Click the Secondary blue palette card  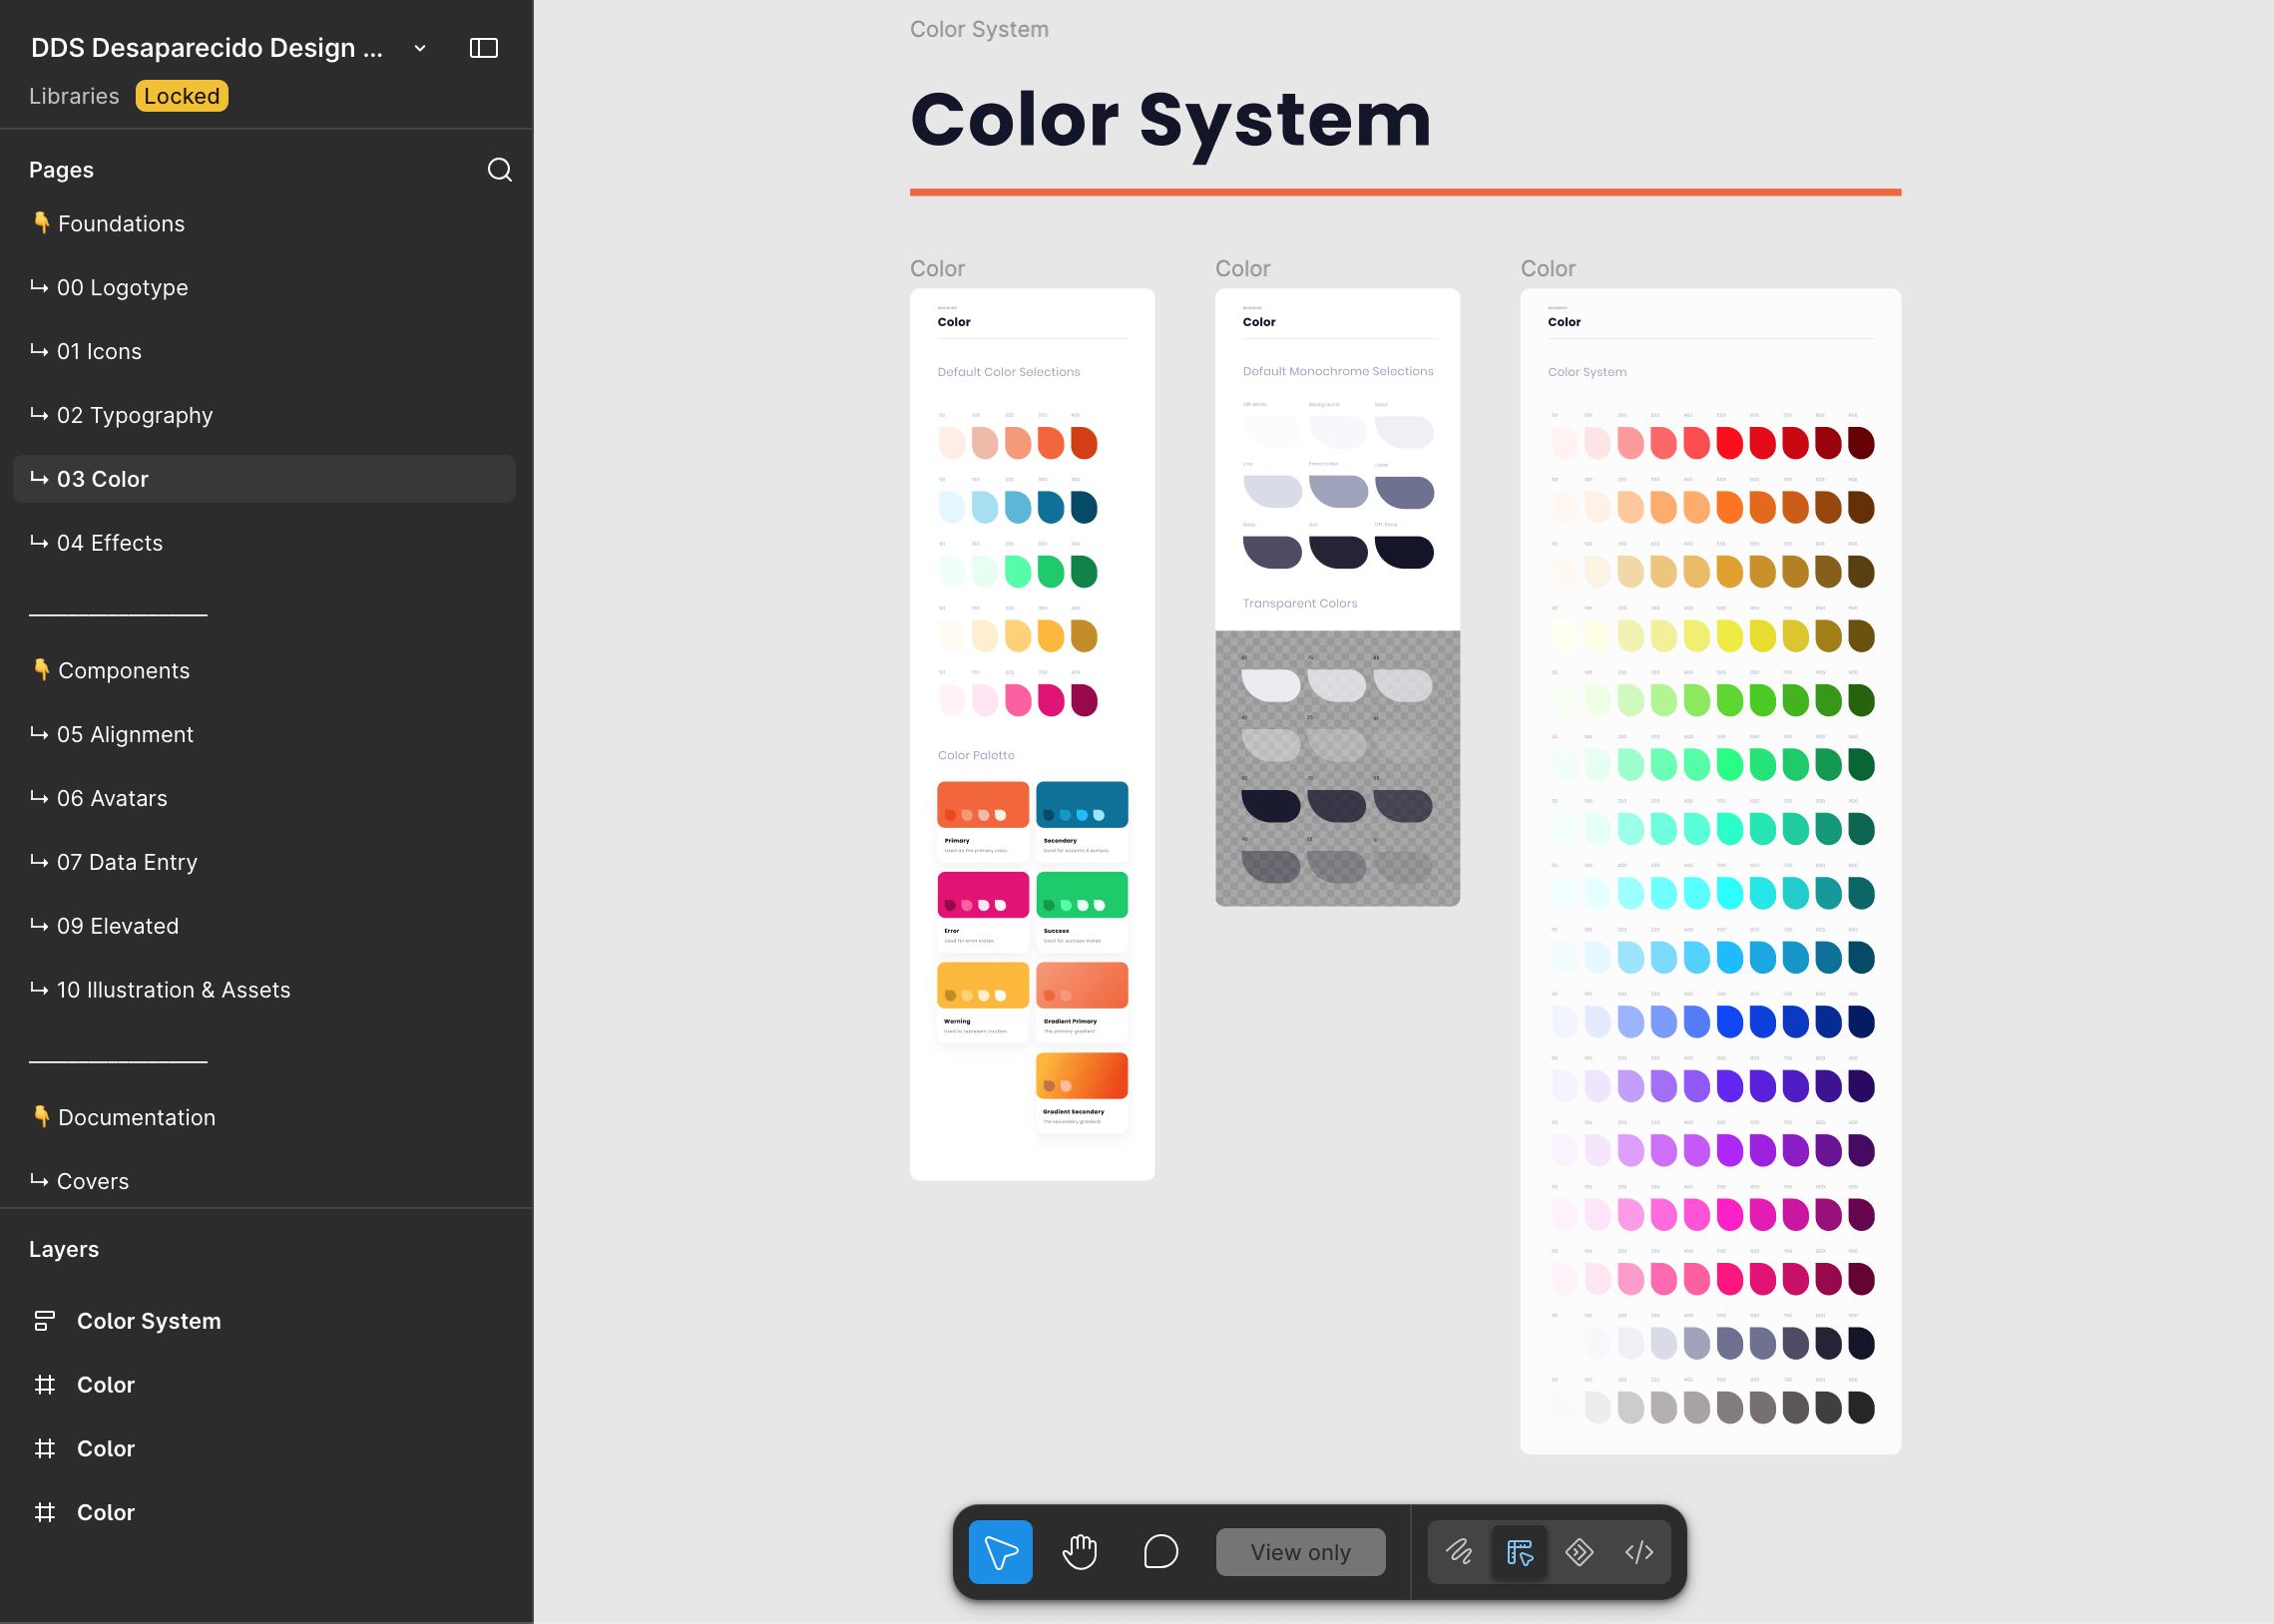click(x=1082, y=821)
